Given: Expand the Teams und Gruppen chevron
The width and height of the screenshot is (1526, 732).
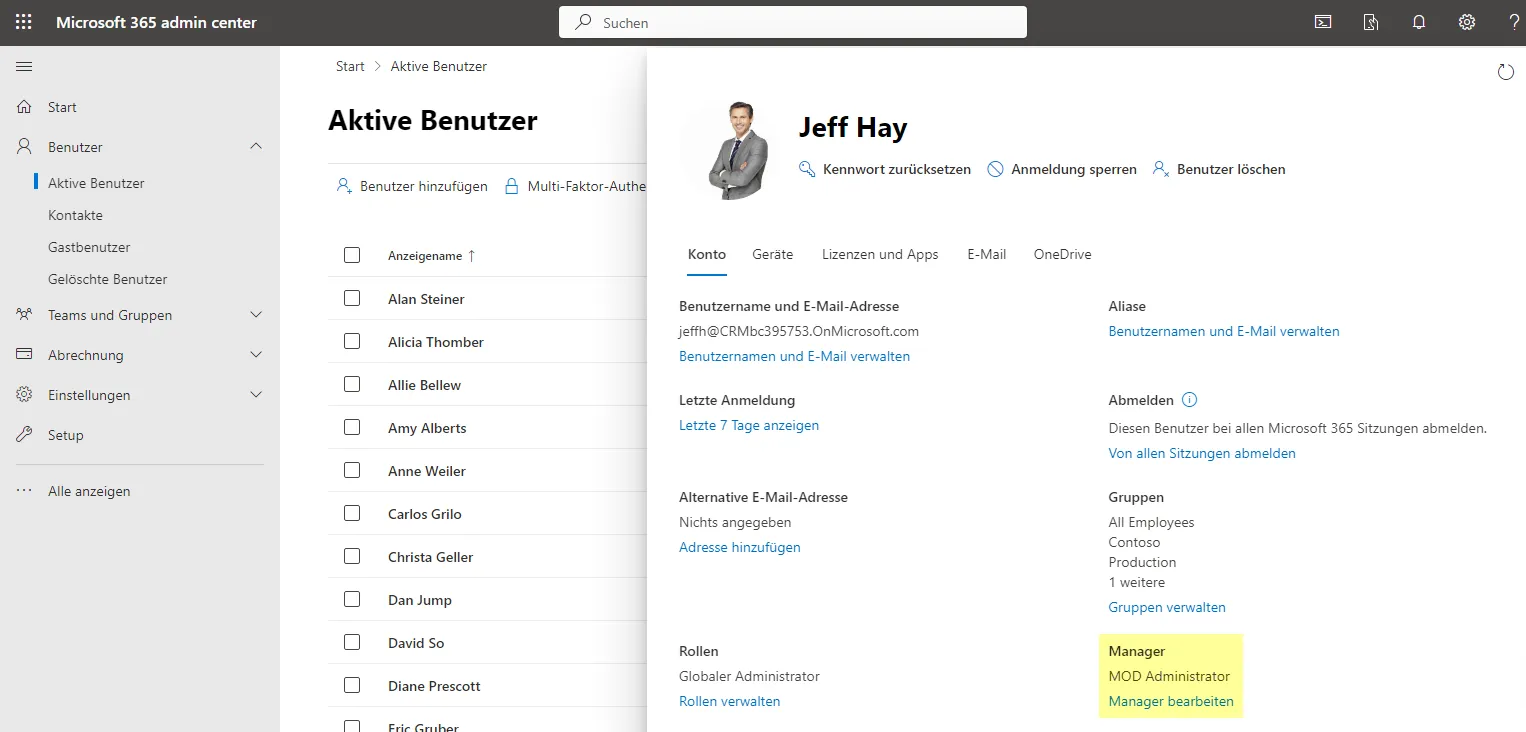Looking at the screenshot, I should (x=256, y=315).
